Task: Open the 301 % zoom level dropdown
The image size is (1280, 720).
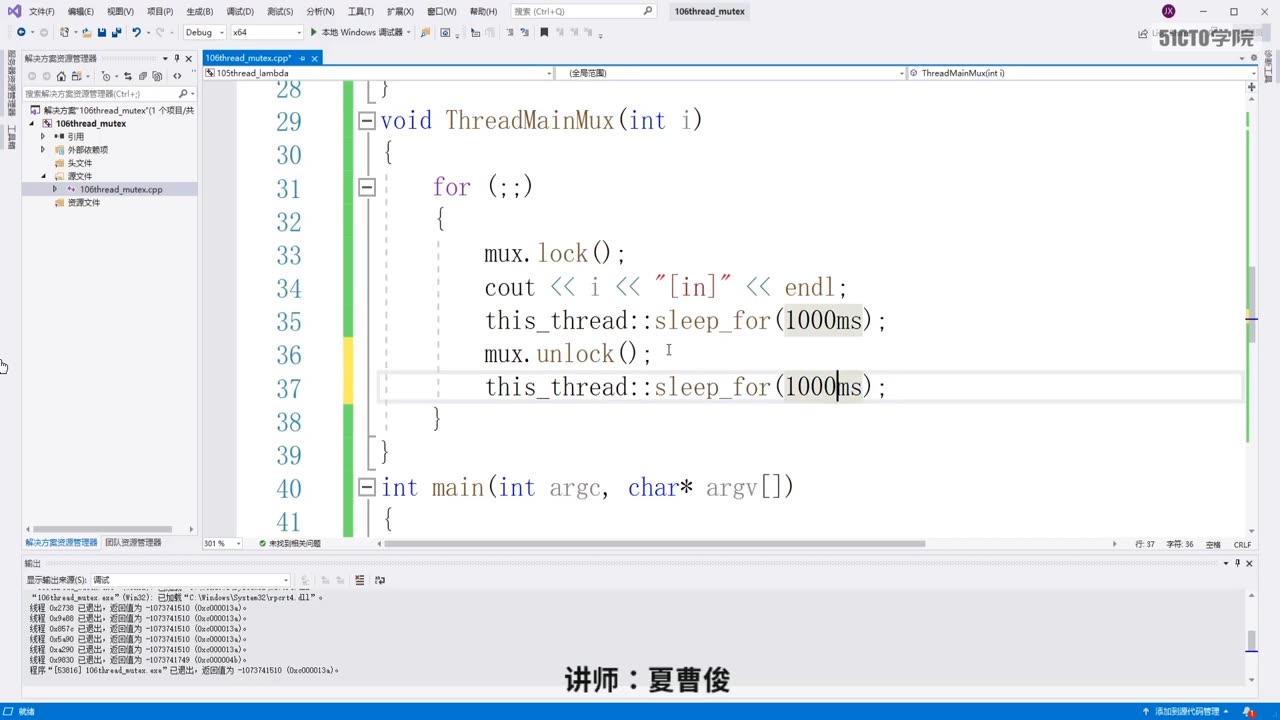Action: tap(222, 544)
